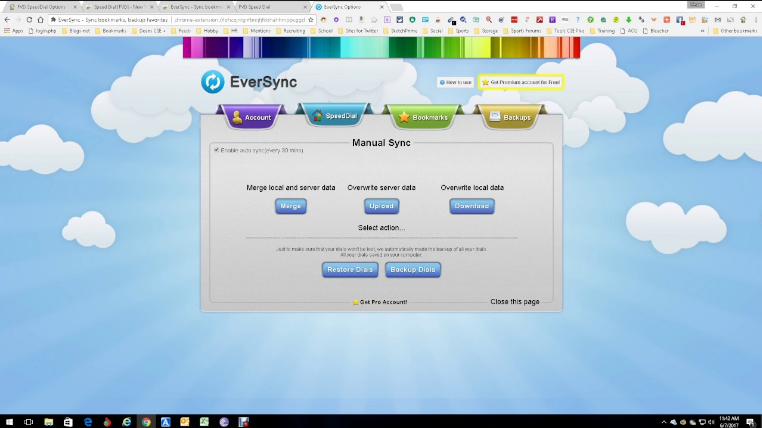The image size is (762, 428).
Task: Open the Feeds bookmark folder
Action: click(181, 31)
